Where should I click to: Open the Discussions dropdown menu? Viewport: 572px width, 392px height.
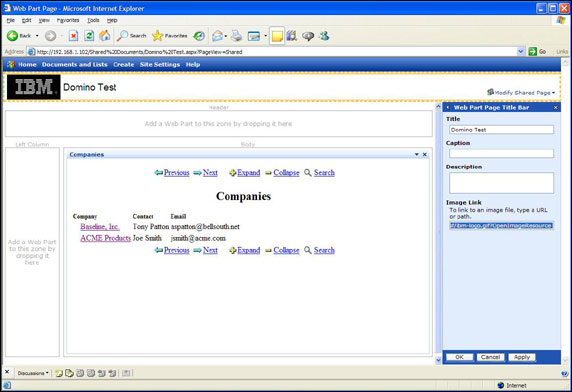(x=33, y=373)
